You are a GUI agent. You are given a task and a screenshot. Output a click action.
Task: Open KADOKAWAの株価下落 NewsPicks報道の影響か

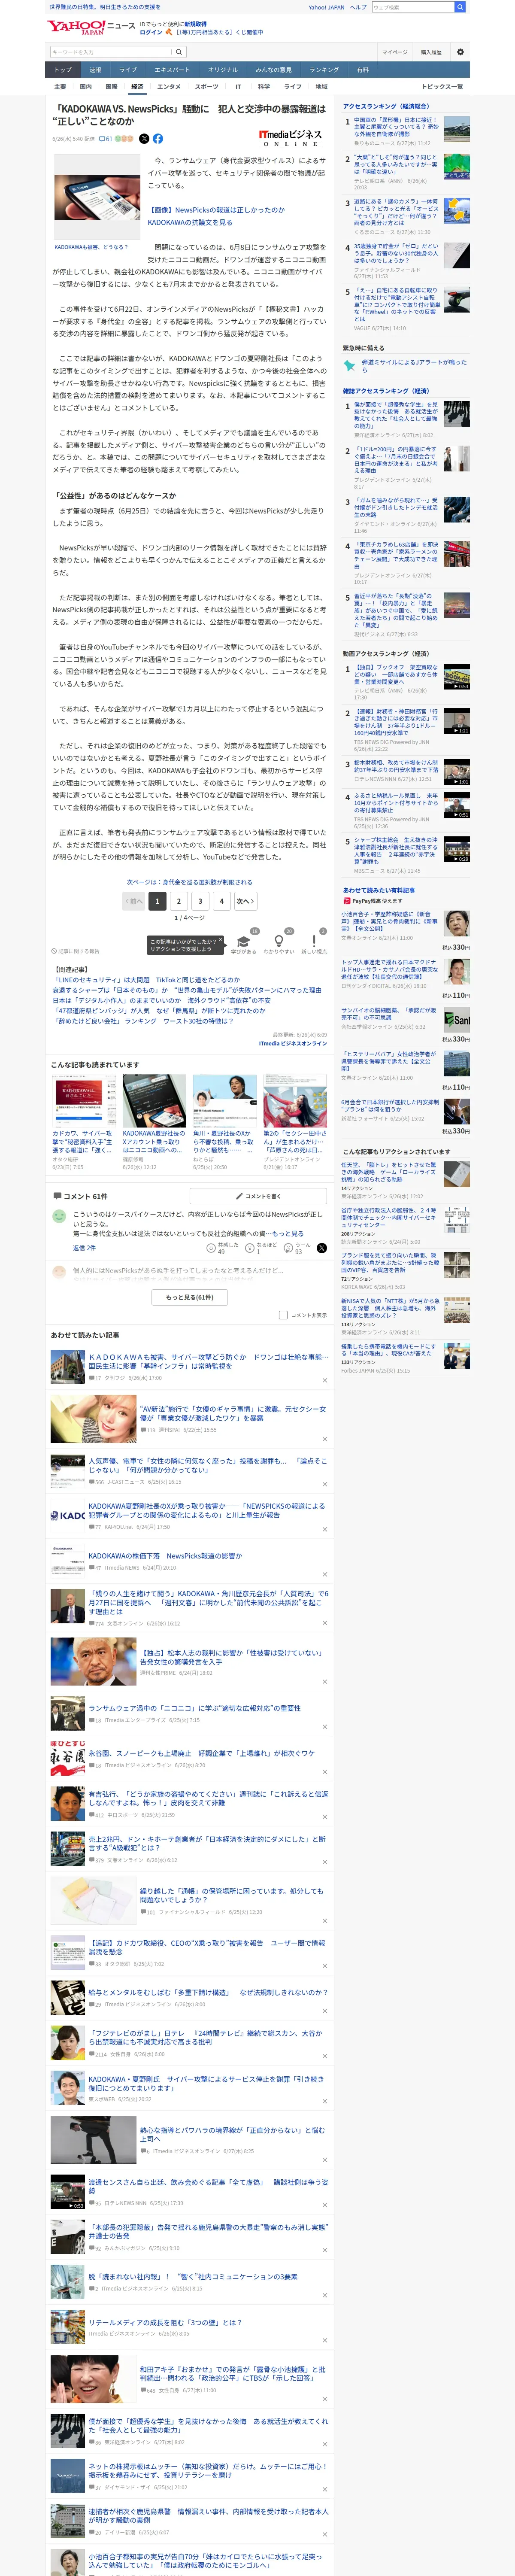165,1556
